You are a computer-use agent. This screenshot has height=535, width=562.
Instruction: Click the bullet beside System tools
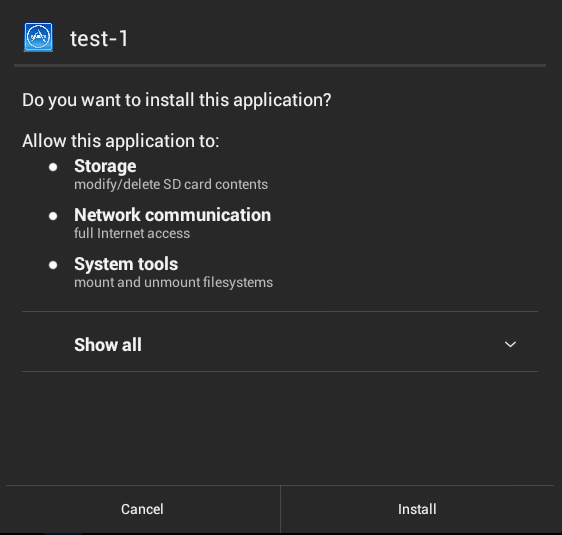53,265
